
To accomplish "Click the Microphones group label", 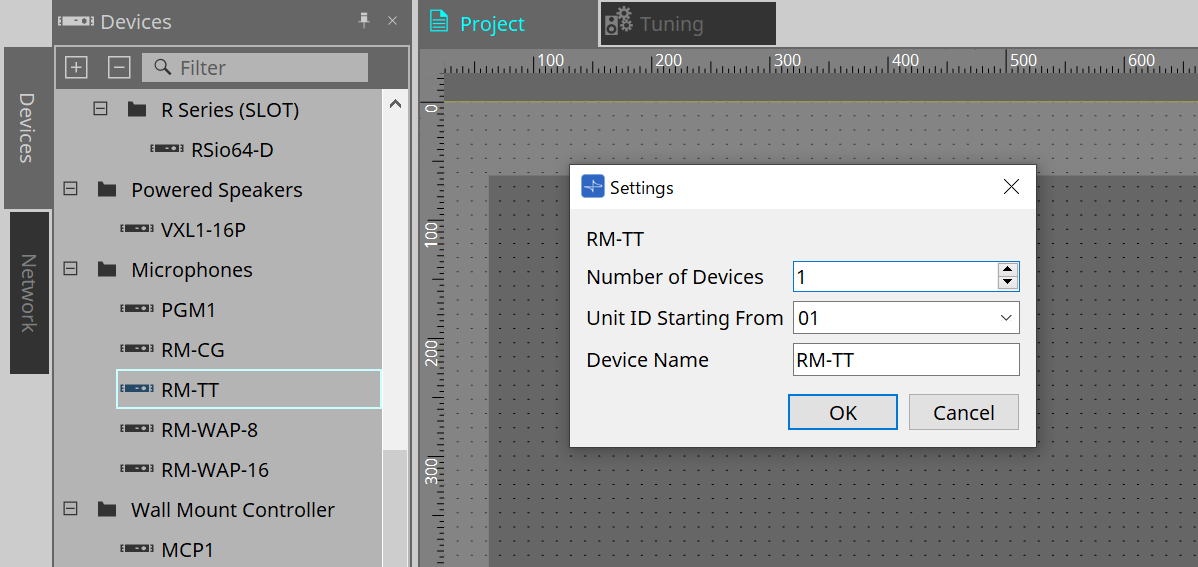I will 192,270.
